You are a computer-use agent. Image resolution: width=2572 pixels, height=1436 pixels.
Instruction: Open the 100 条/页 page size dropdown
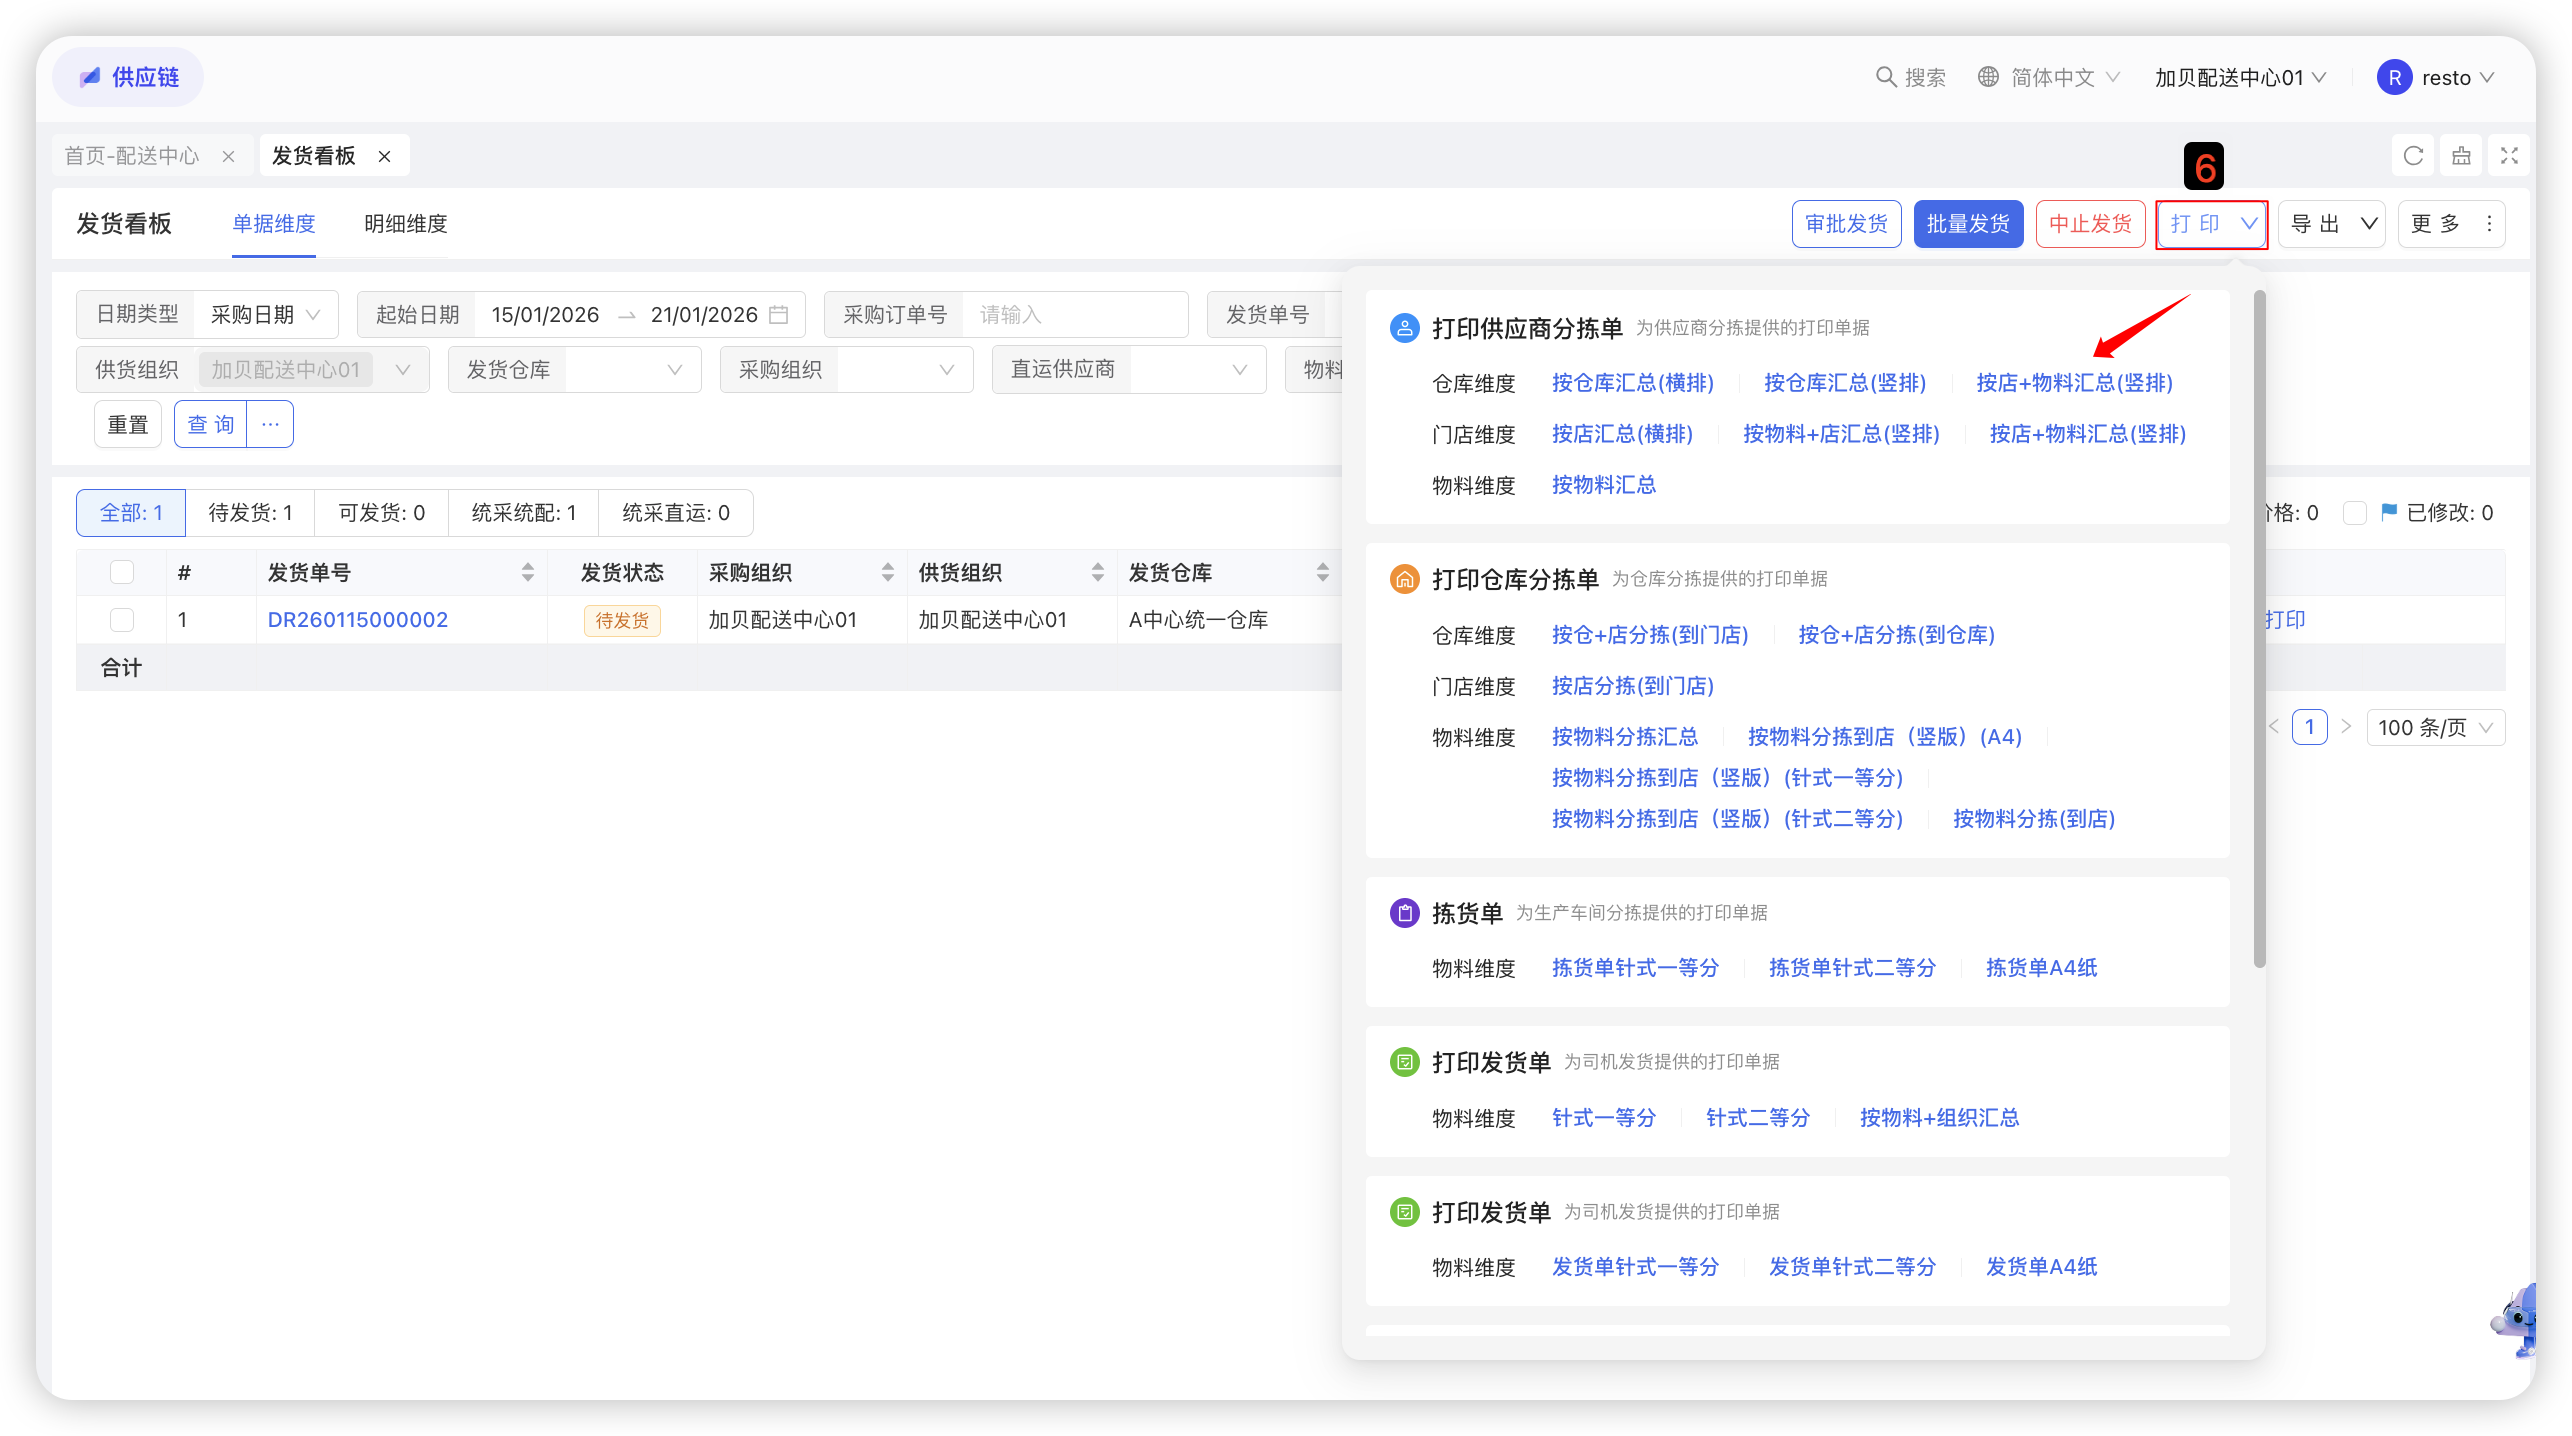(x=2434, y=728)
